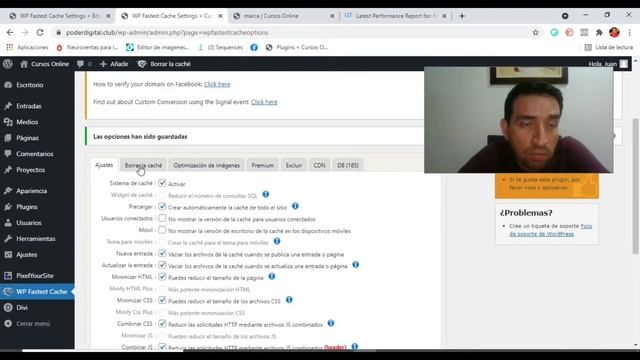640x360 pixels.
Task: Click the PixelYourSite sidebar icon
Action: (x=8, y=276)
